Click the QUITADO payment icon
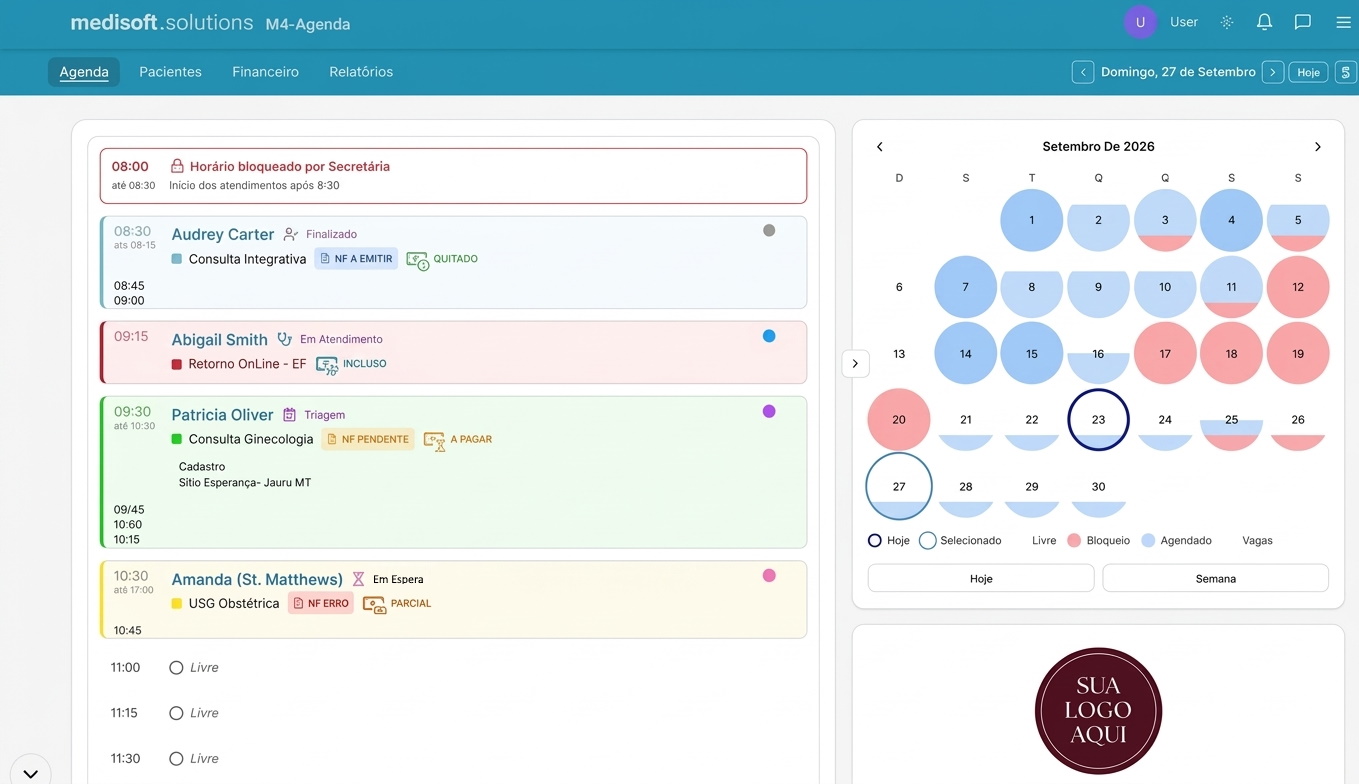The width and height of the screenshot is (1359, 784). click(417, 260)
